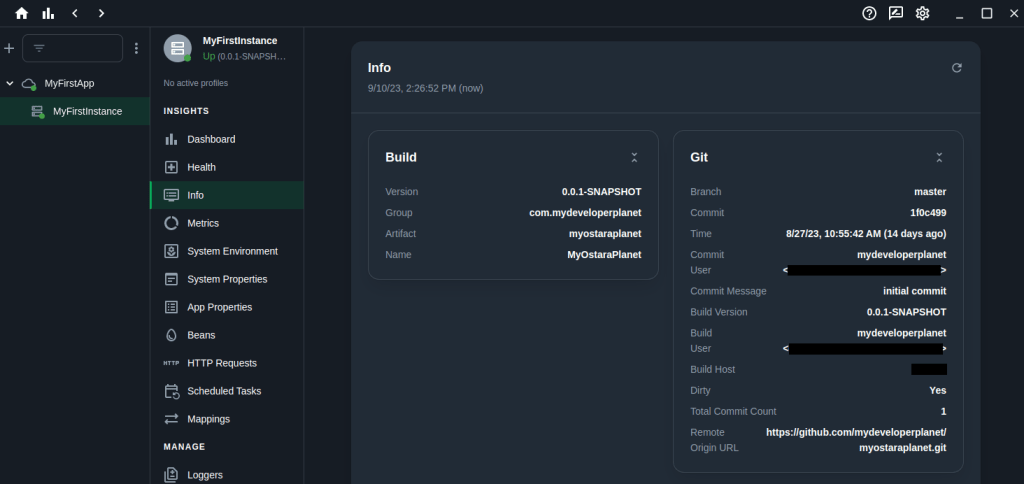
Task: Click the plus icon to add an instance
Action: coord(10,48)
